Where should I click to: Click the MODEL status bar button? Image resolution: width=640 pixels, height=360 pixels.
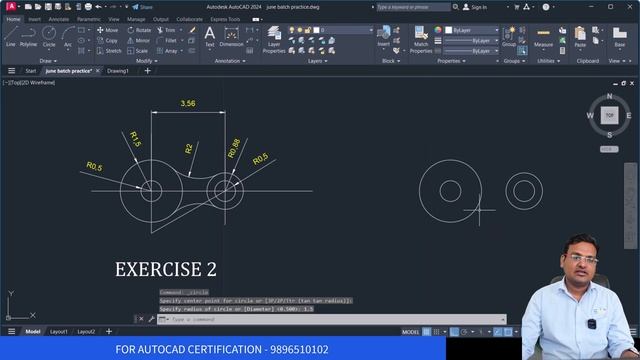point(410,332)
